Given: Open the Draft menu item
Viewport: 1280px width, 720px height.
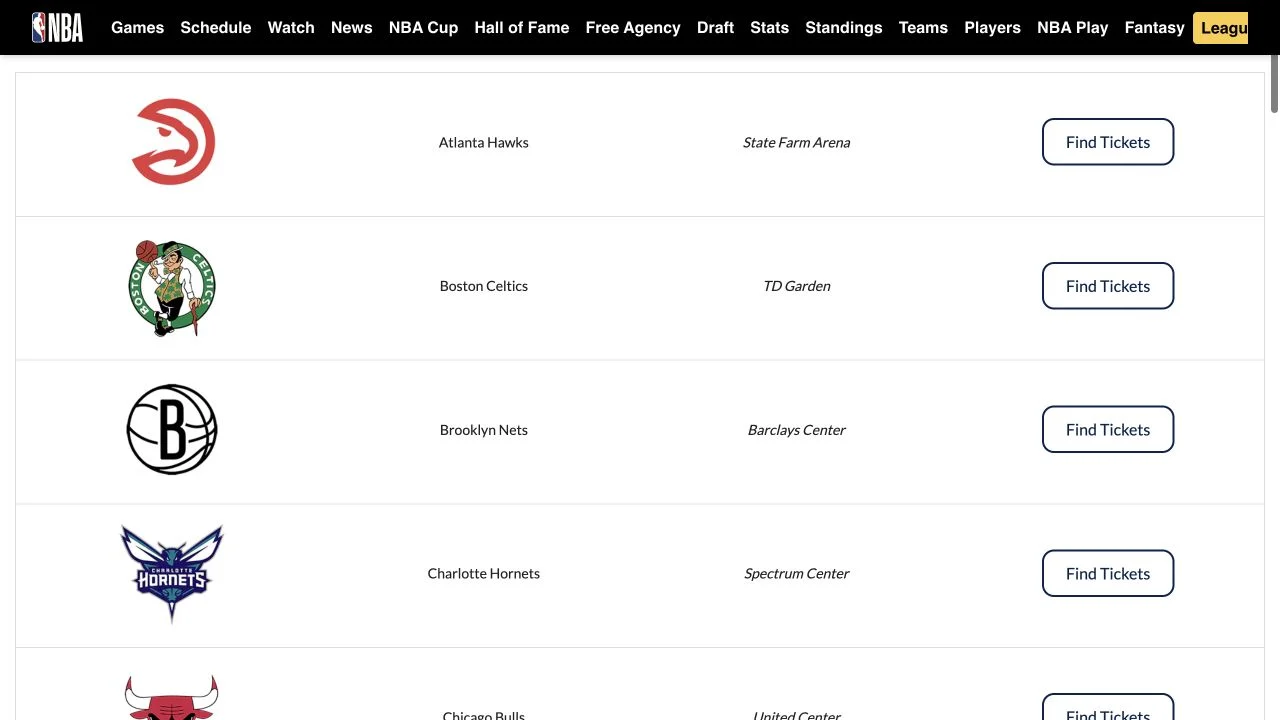Looking at the screenshot, I should [715, 27].
